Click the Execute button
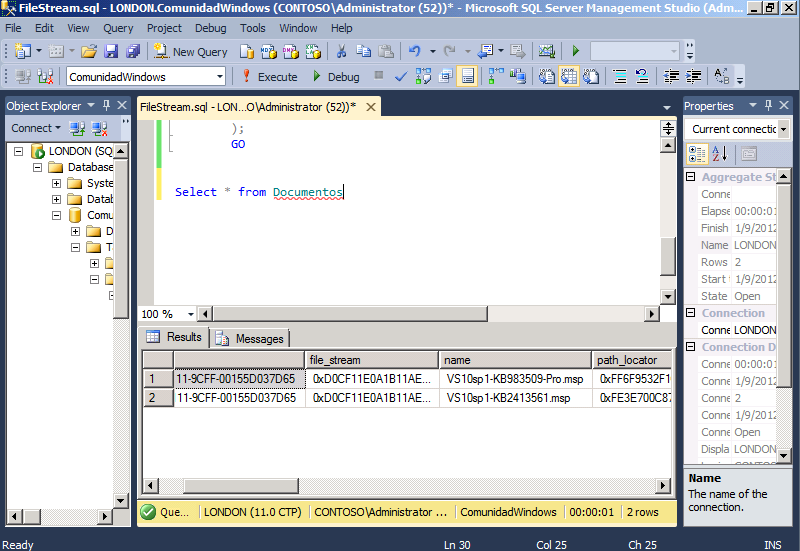800x551 pixels. tap(269, 77)
